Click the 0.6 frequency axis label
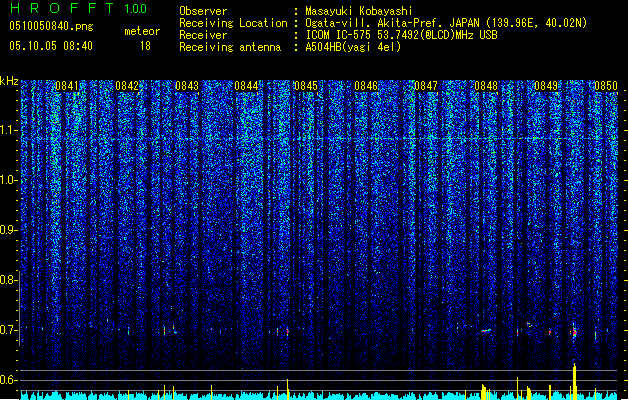The width and height of the screenshot is (629, 400). click(x=9, y=380)
